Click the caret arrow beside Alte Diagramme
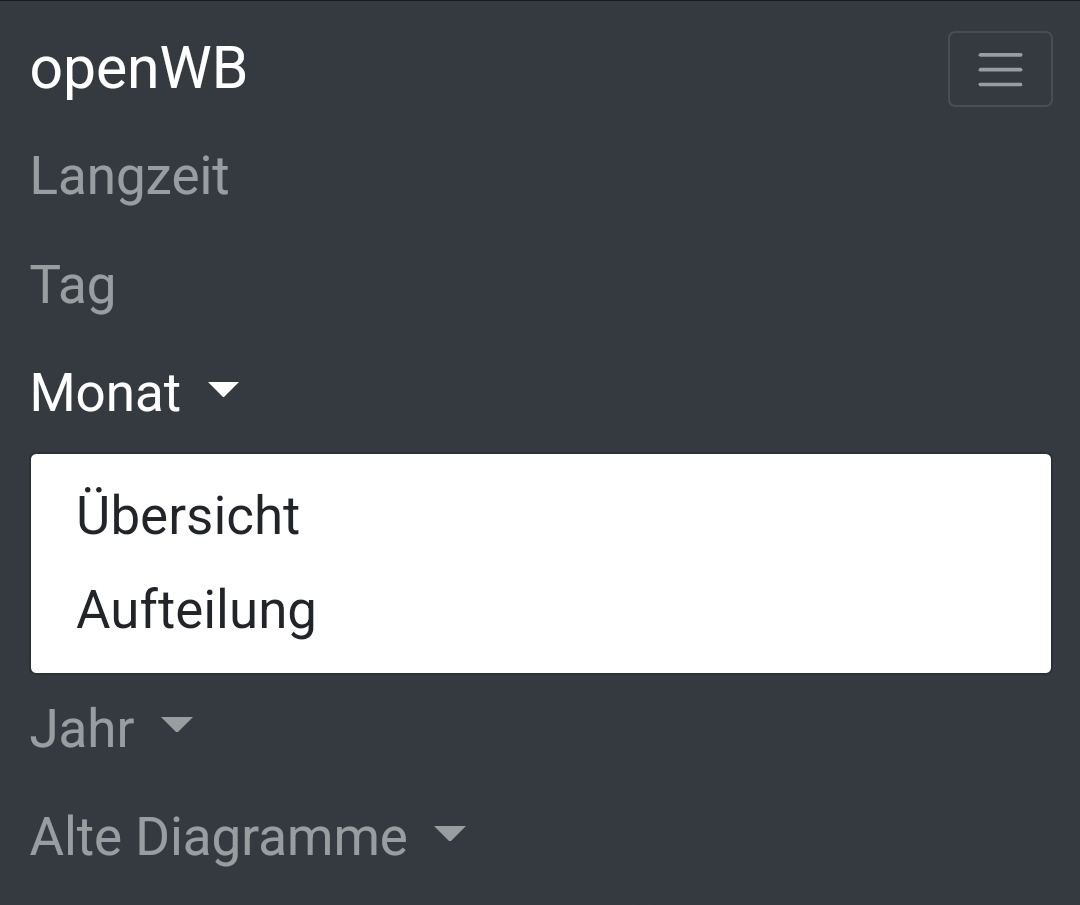The width and height of the screenshot is (1080, 905). click(450, 832)
